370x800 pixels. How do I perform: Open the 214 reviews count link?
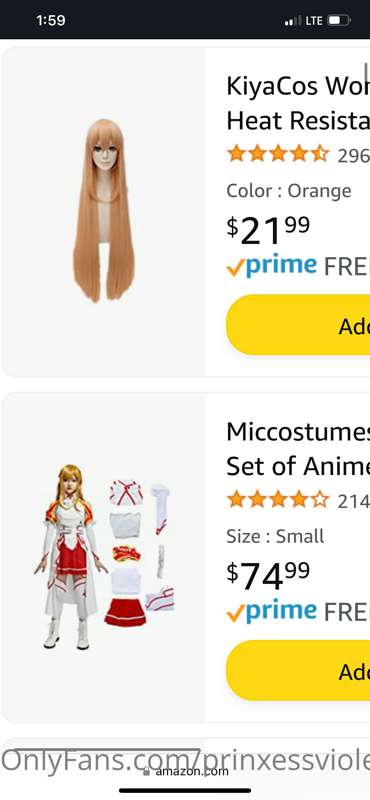[x=353, y=501]
